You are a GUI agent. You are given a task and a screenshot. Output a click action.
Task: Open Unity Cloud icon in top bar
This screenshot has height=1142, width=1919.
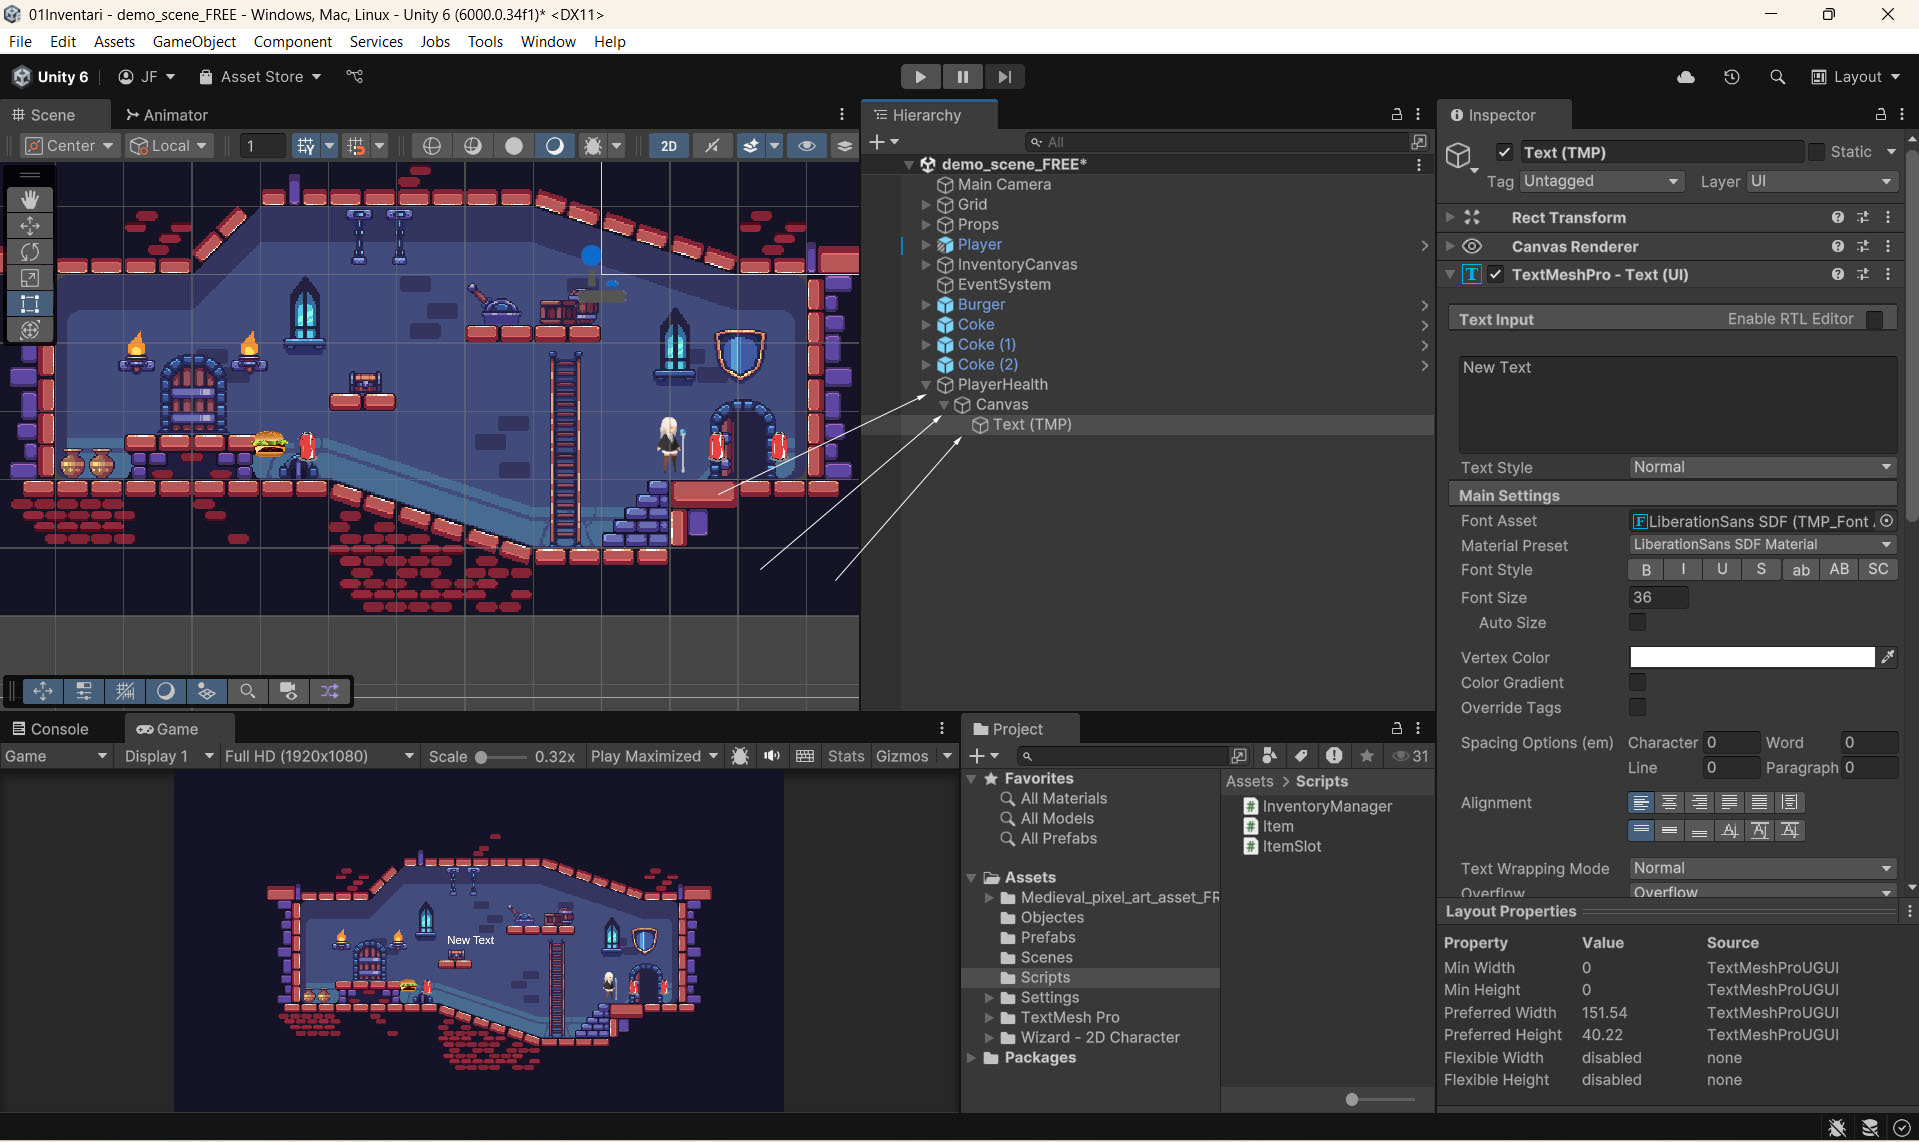pos(1686,77)
